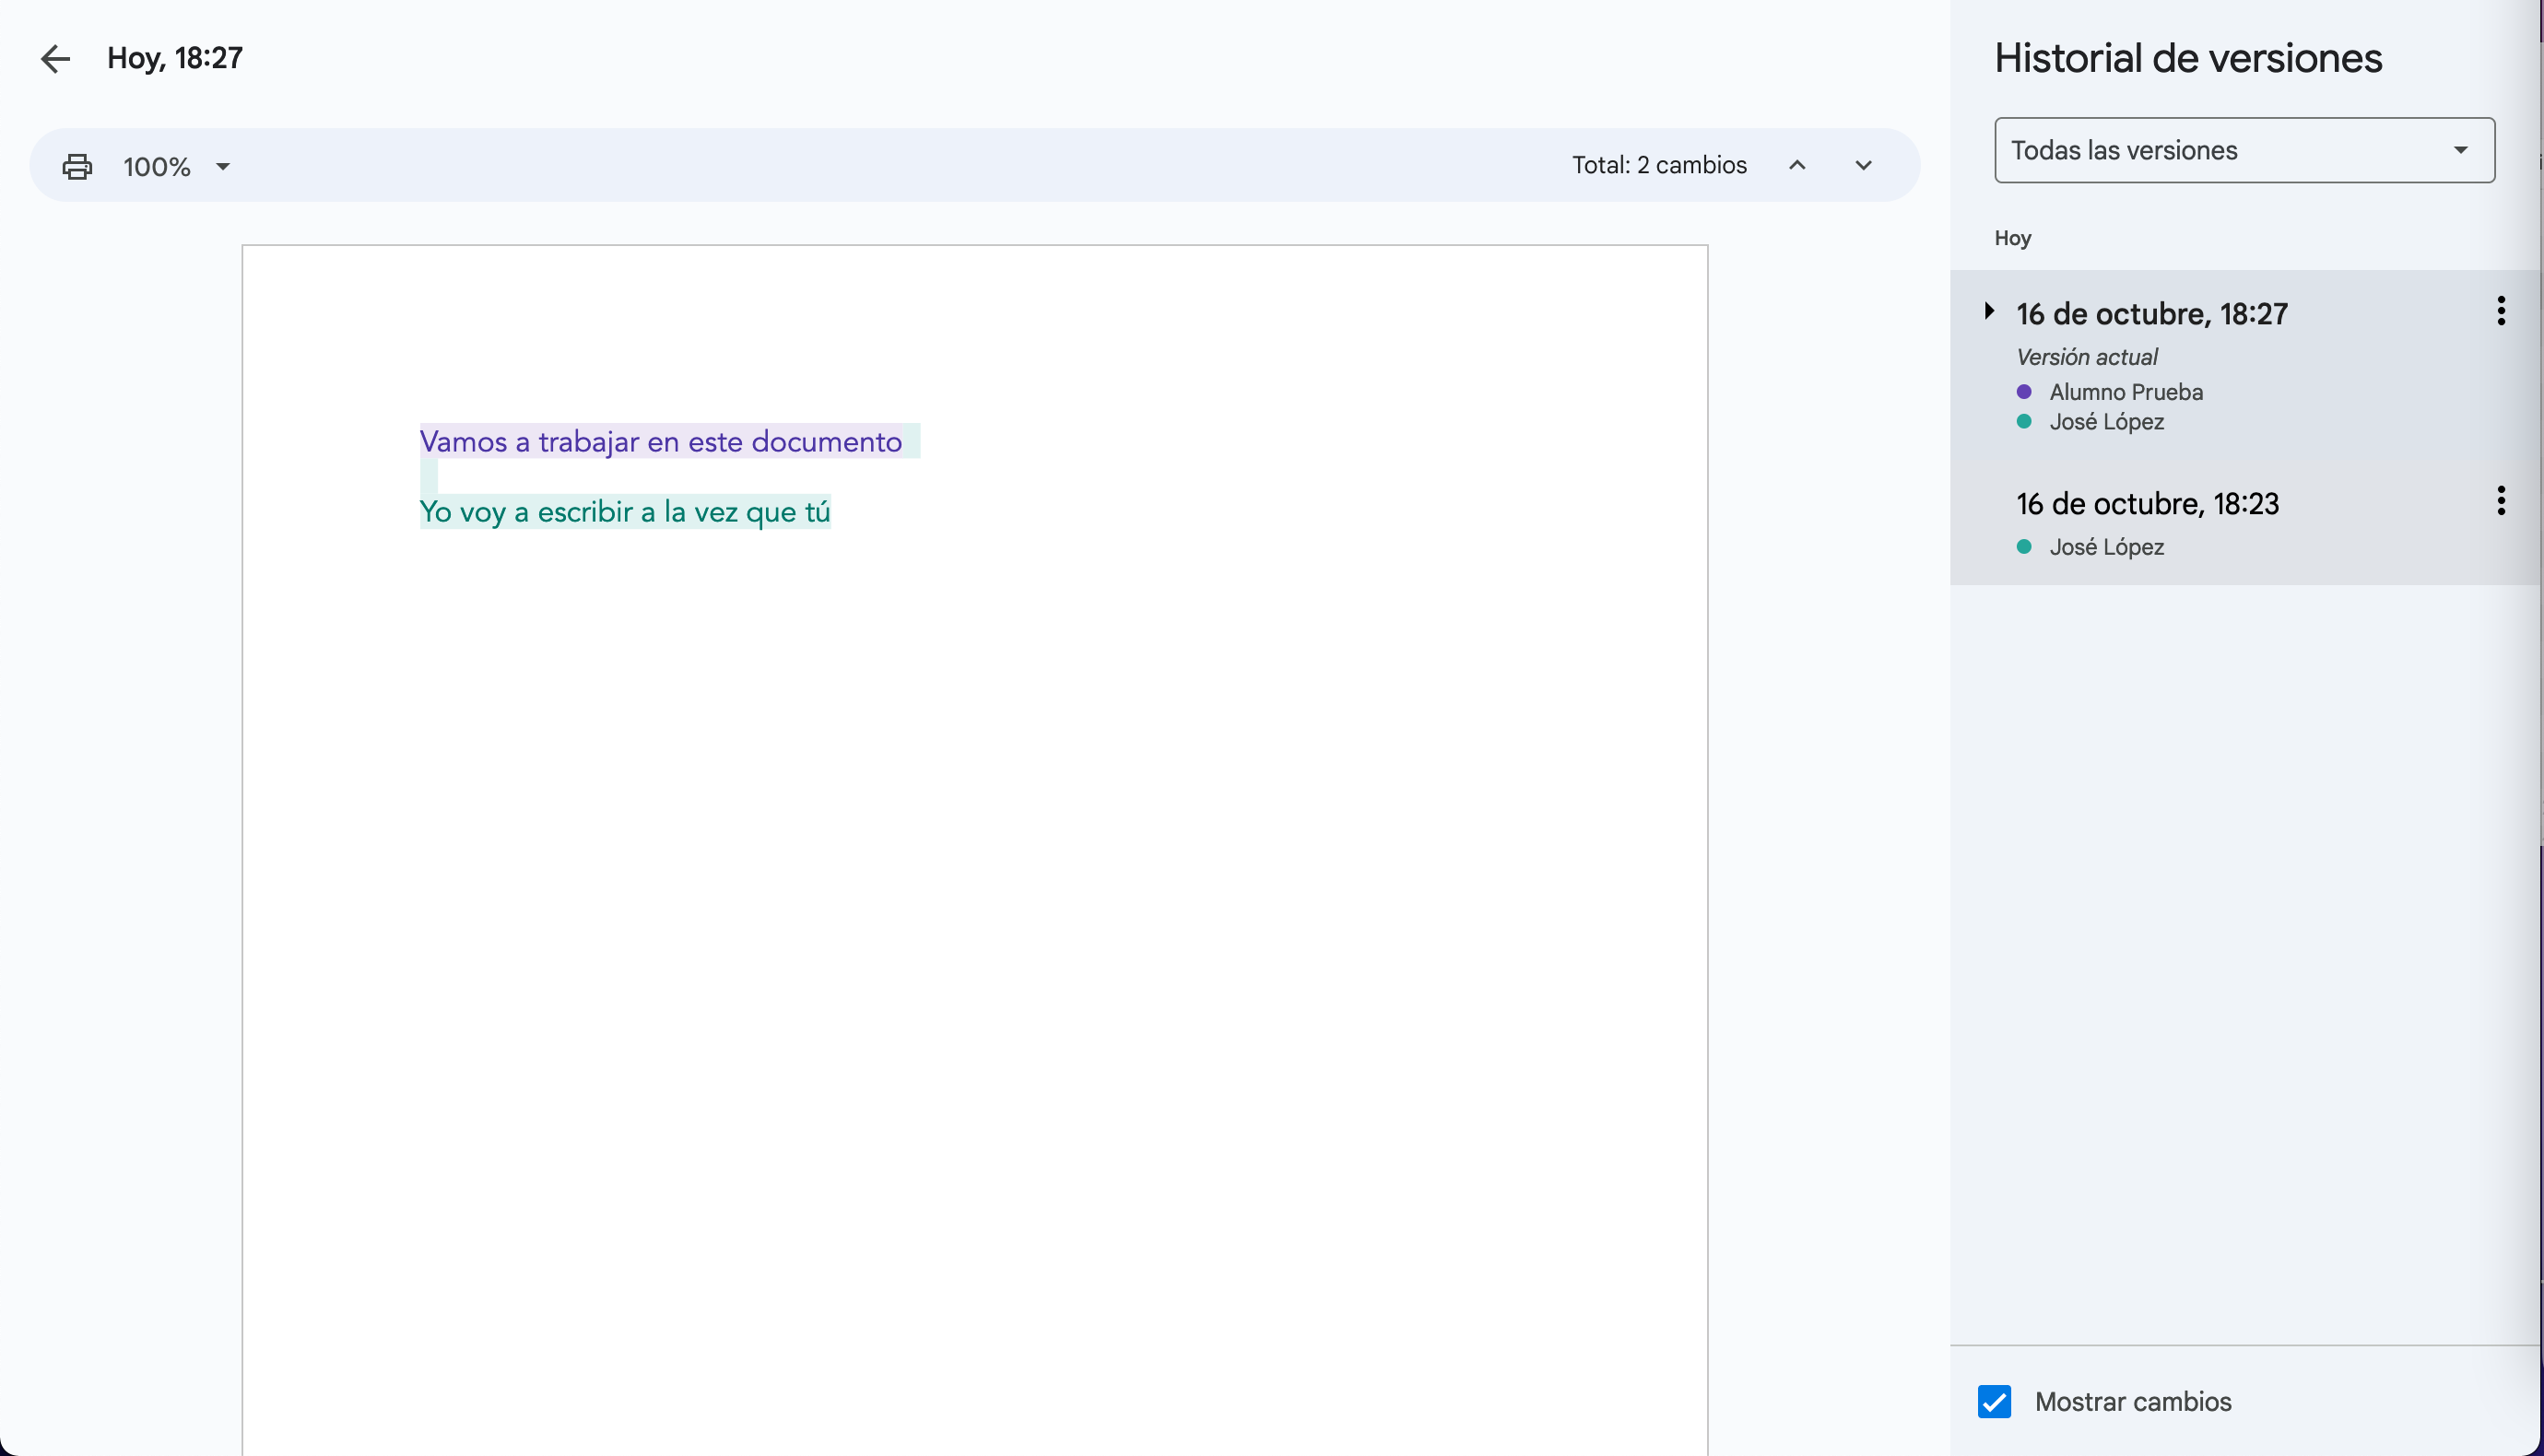2544x1456 pixels.
Task: Click the back arrow to exit version history
Action: (x=55, y=59)
